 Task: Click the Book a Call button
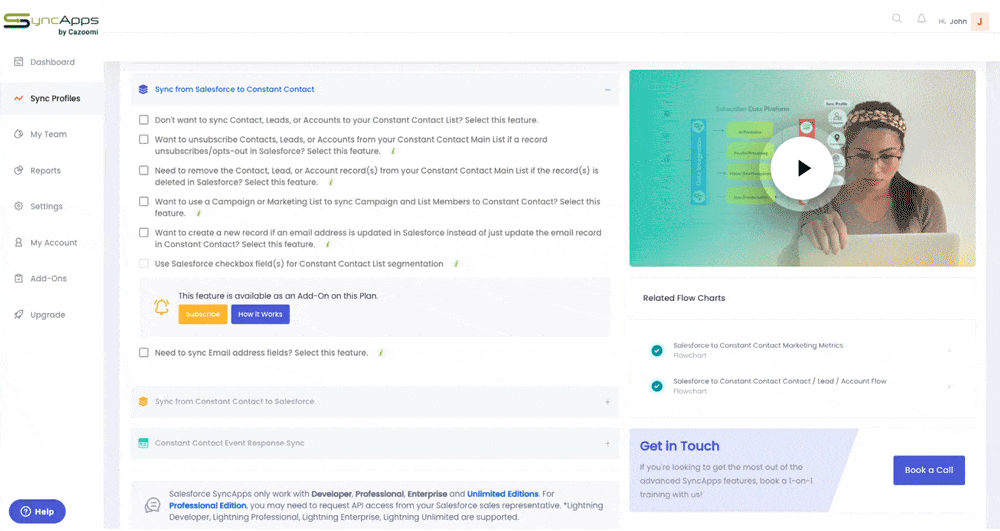pyautogui.click(x=929, y=470)
